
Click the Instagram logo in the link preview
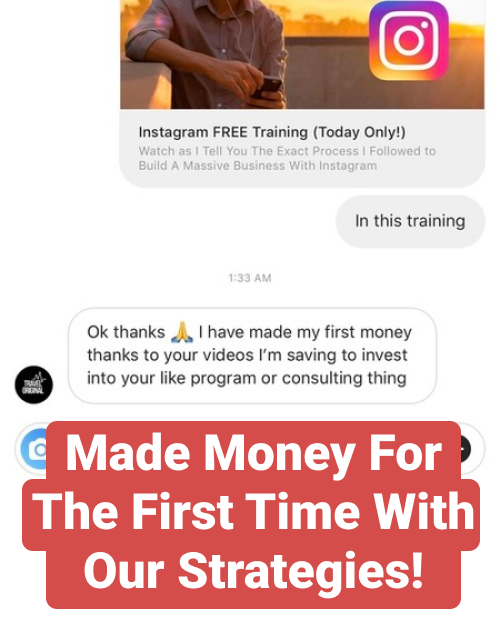409,40
